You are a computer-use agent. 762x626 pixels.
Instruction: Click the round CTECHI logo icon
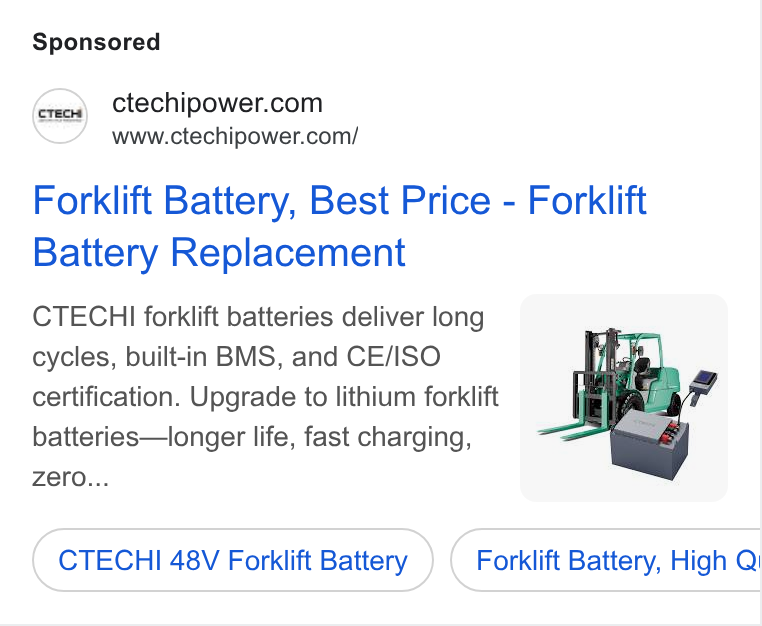click(x=60, y=116)
